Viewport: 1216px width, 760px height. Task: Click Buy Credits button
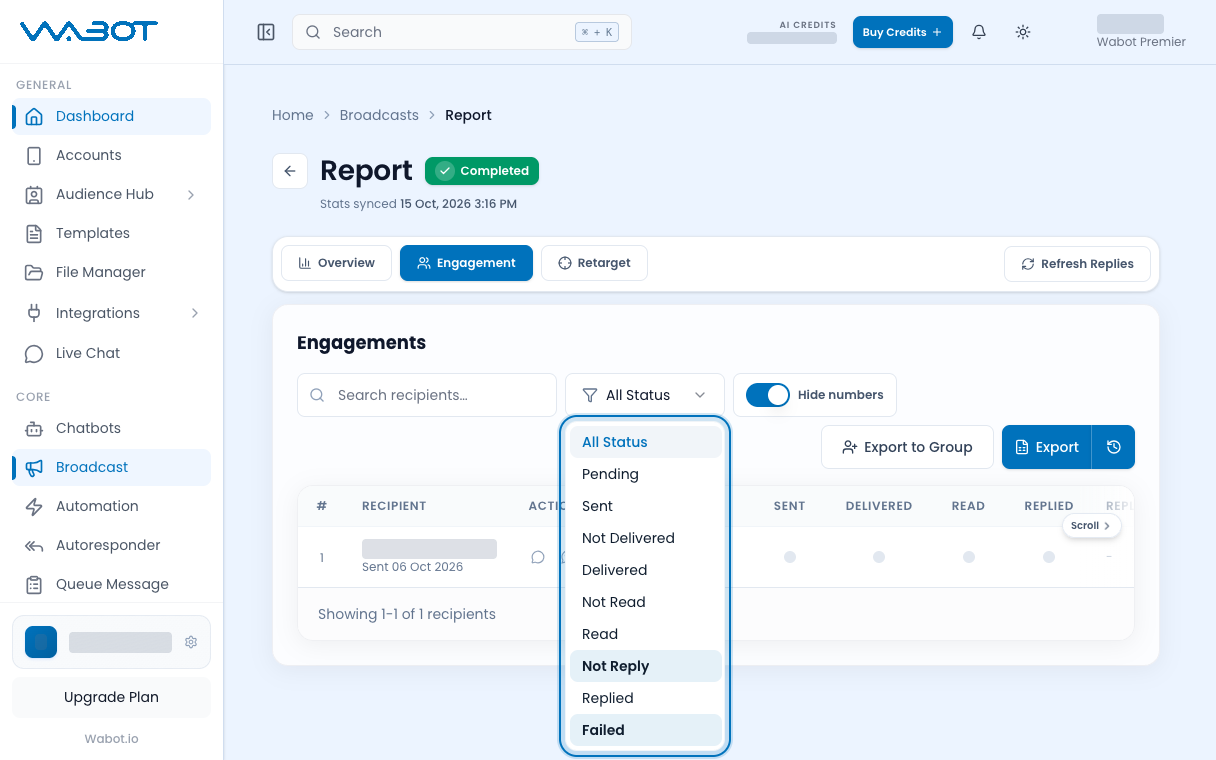tap(902, 32)
